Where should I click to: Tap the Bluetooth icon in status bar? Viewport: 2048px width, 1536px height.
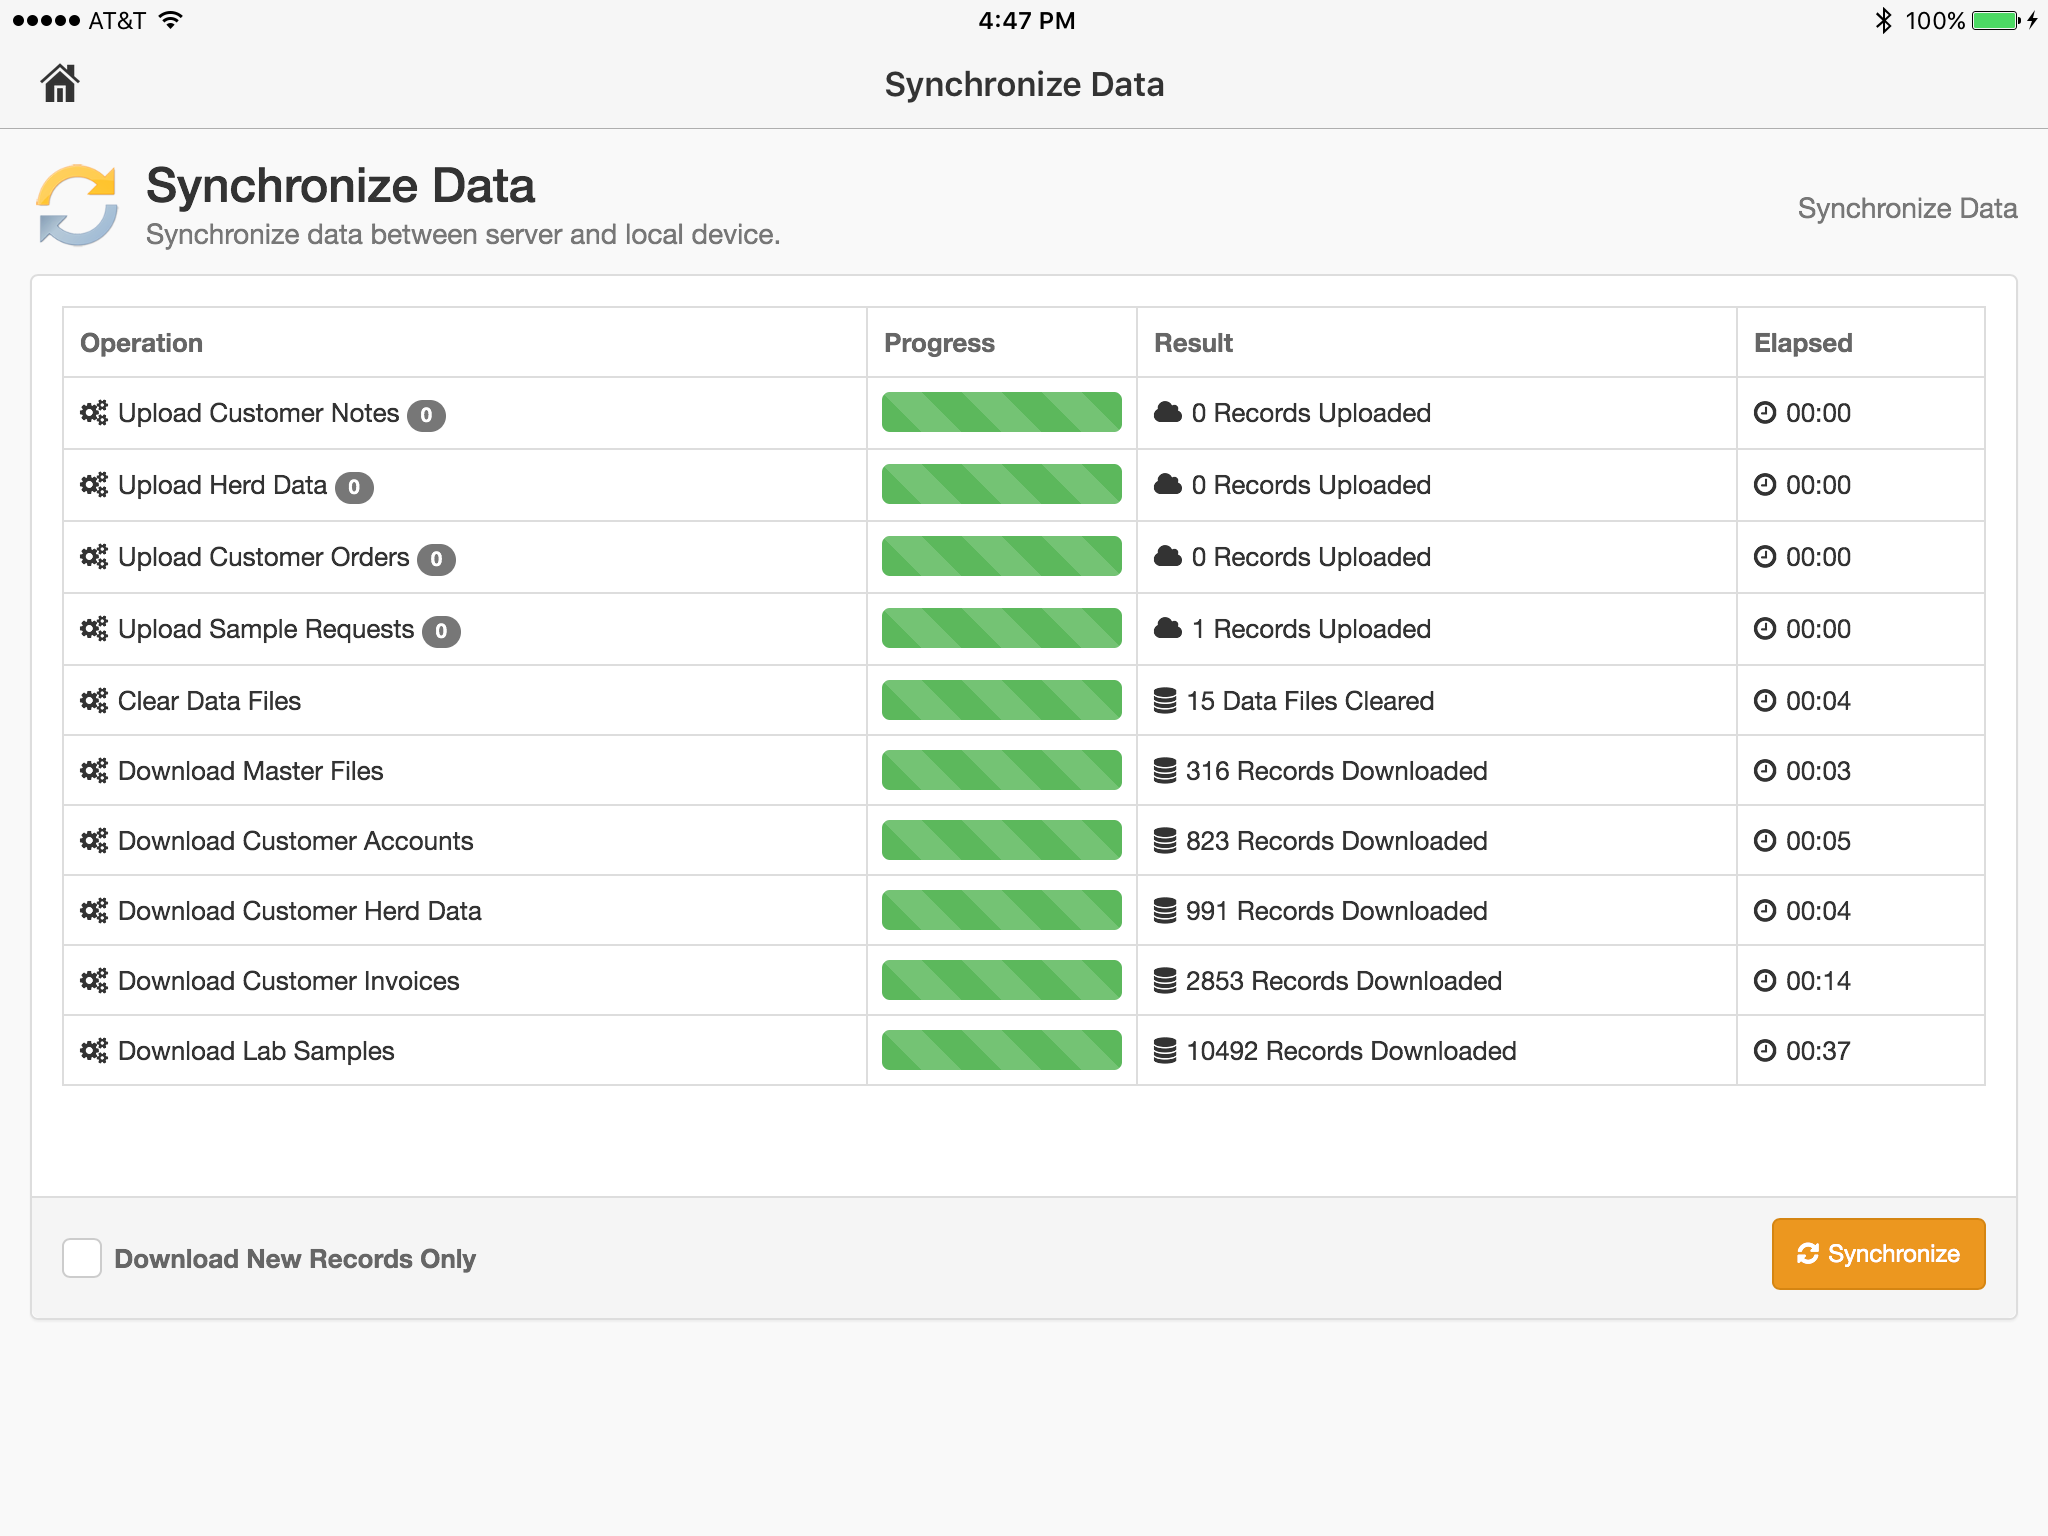pos(1883,20)
